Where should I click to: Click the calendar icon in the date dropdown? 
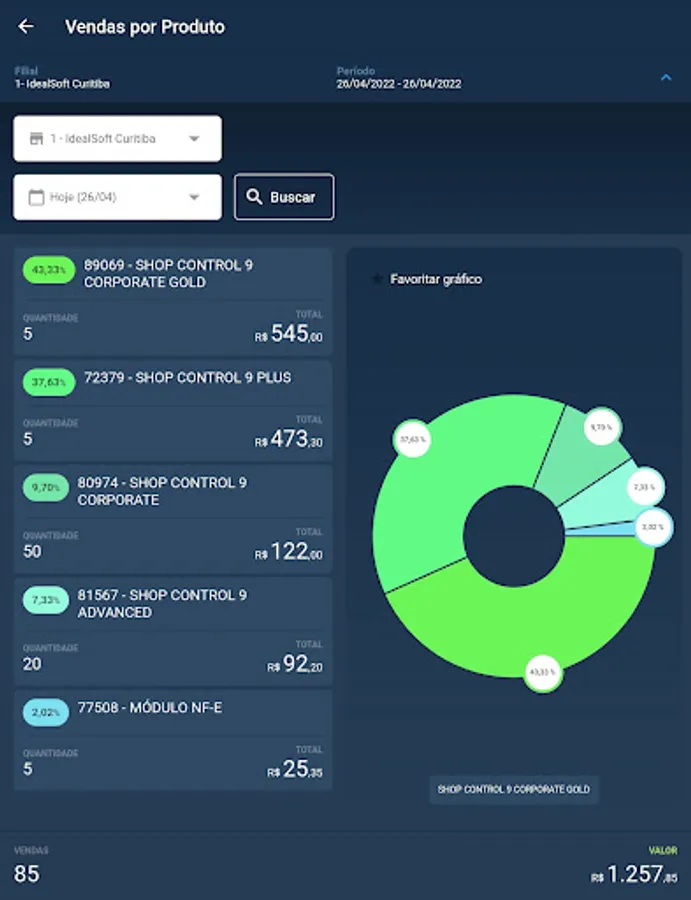click(36, 197)
